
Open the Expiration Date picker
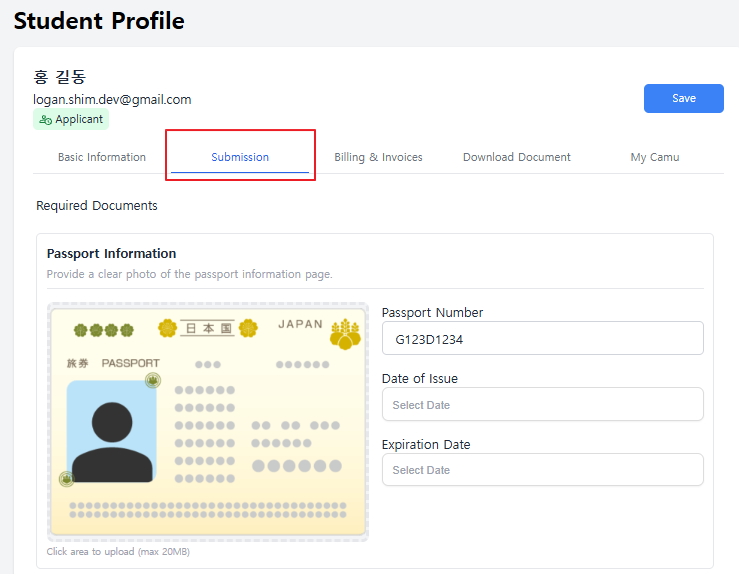pyautogui.click(x=542, y=470)
